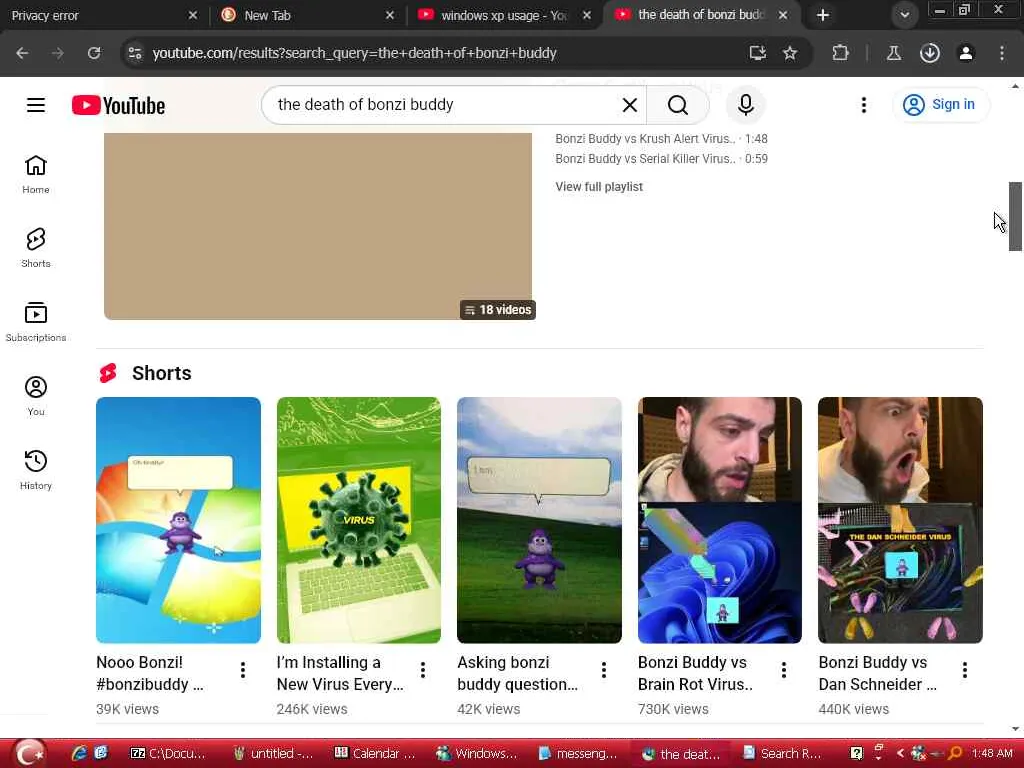Screen dimensions: 1024x768
Task: Open the 18 videos playlist thumbnail
Action: (x=318, y=226)
